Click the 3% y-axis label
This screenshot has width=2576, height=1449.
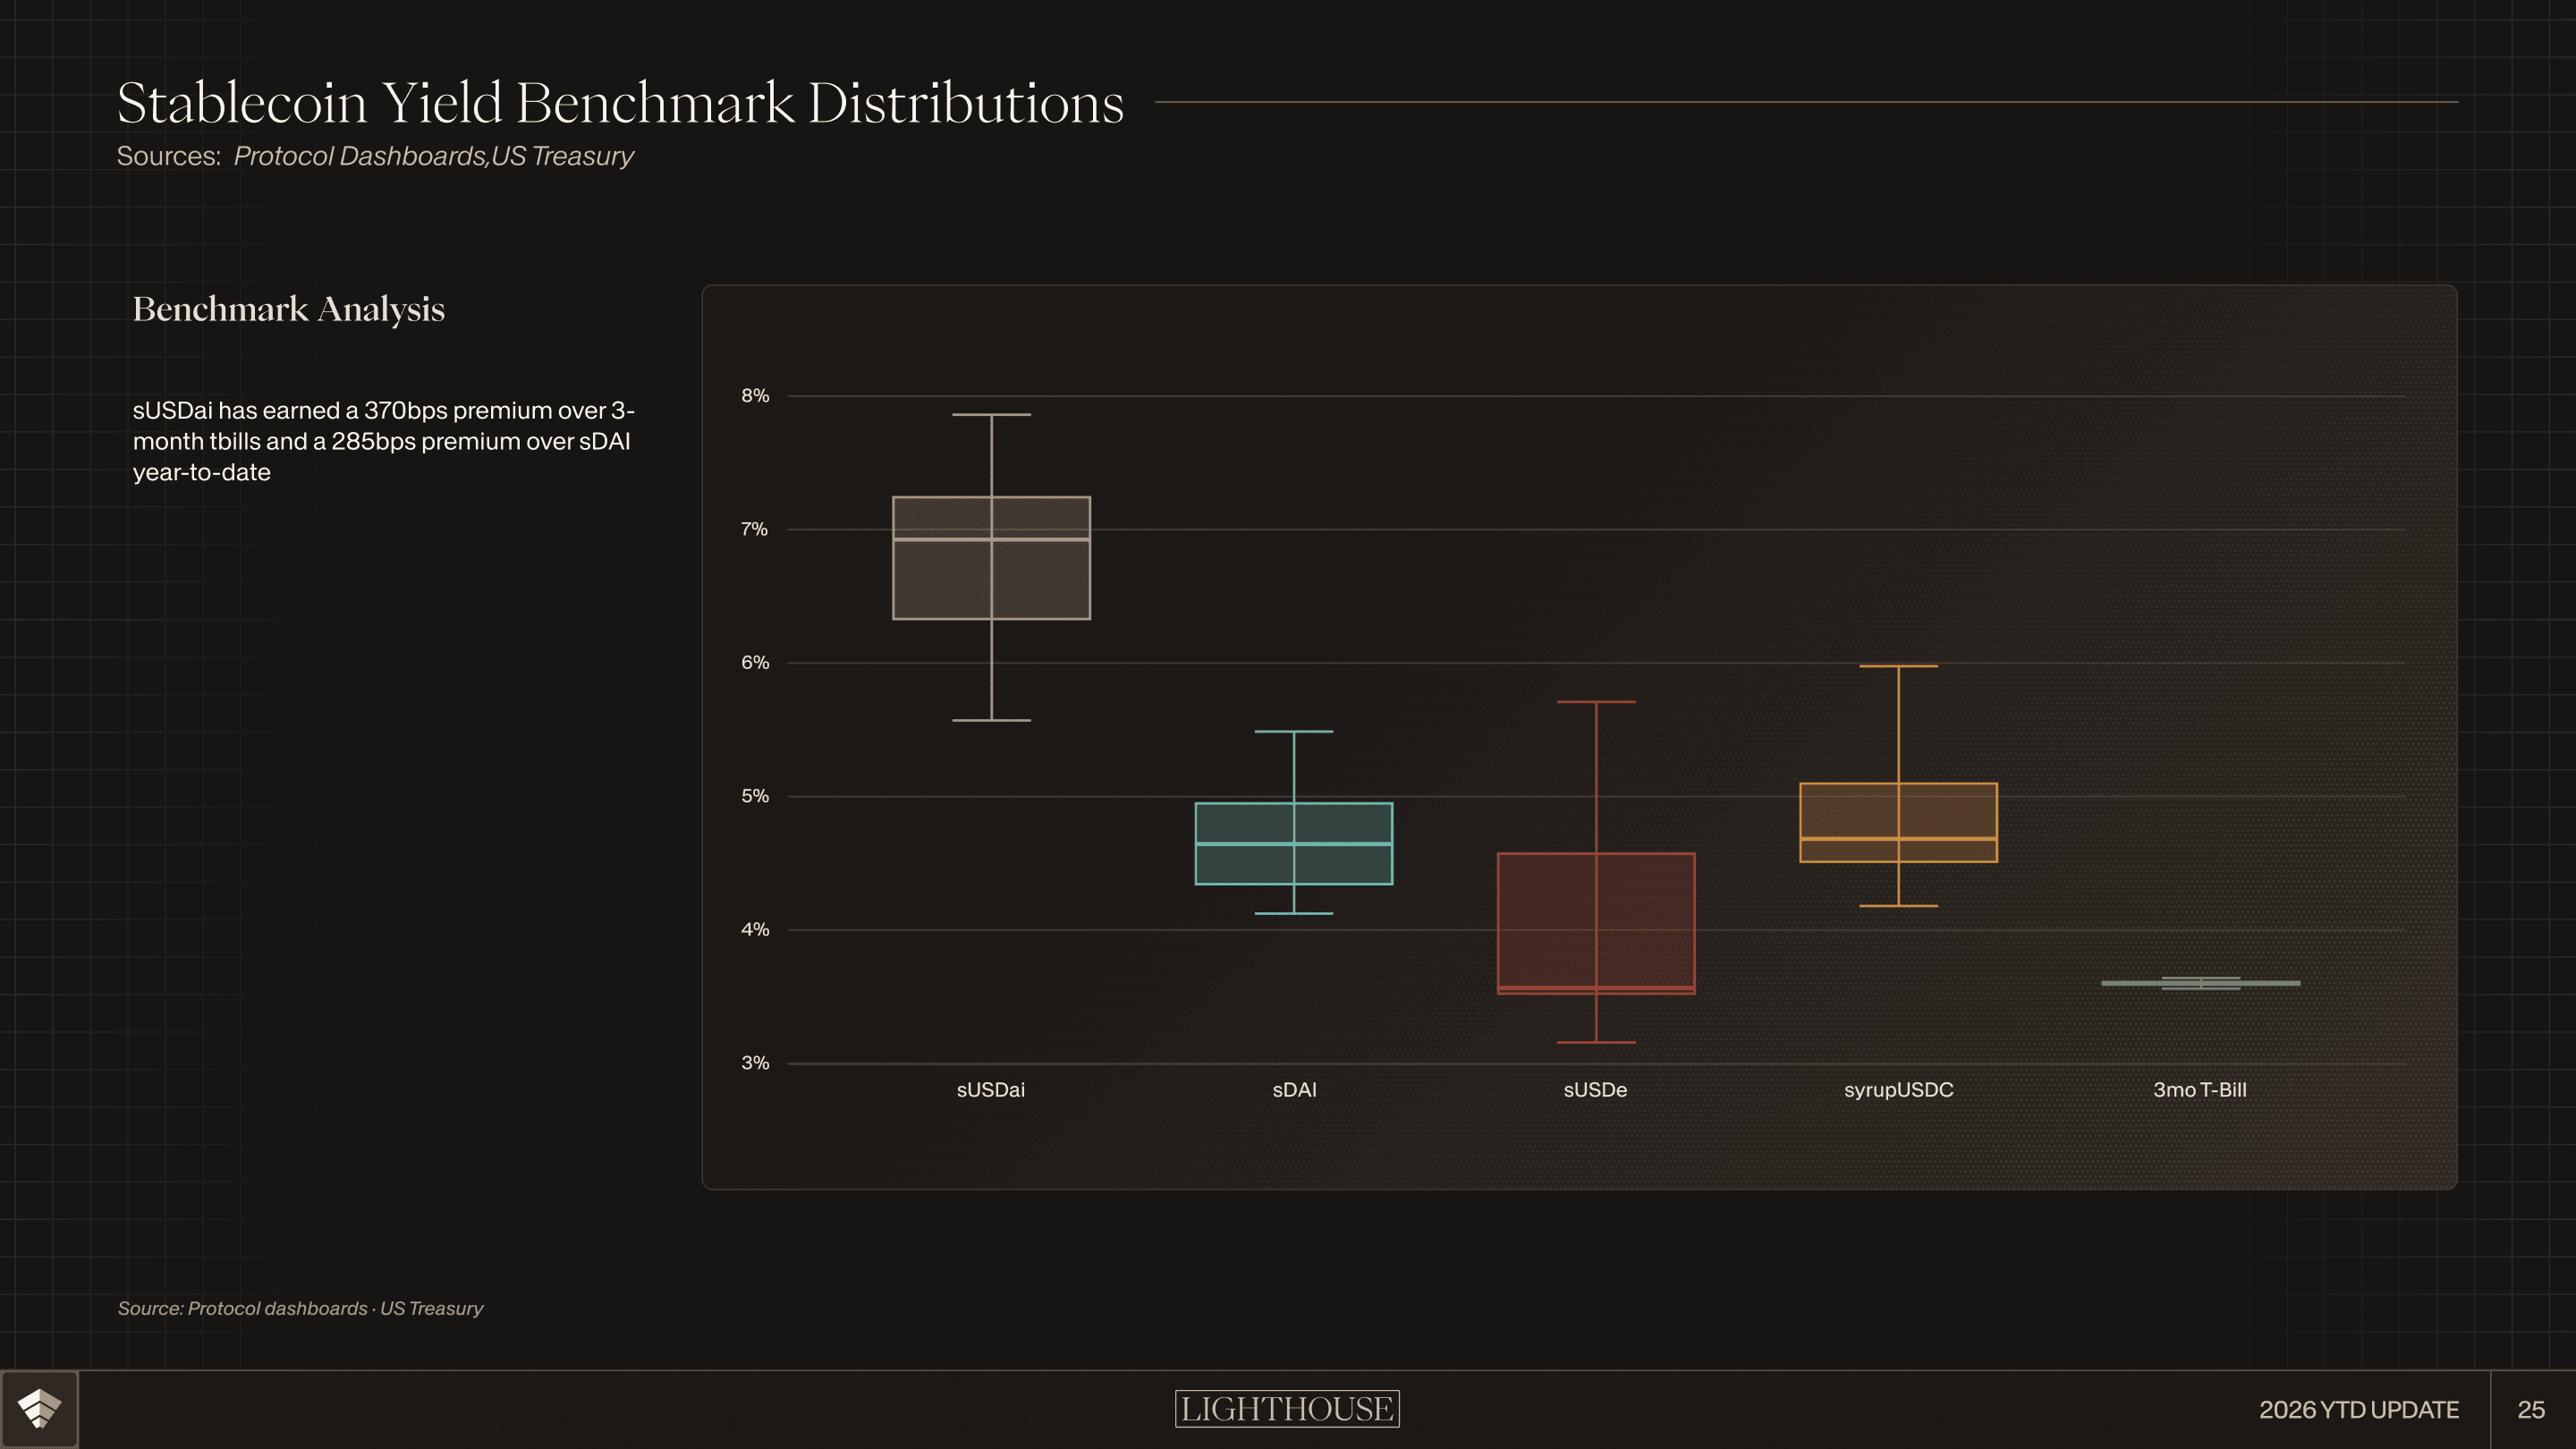755,1063
